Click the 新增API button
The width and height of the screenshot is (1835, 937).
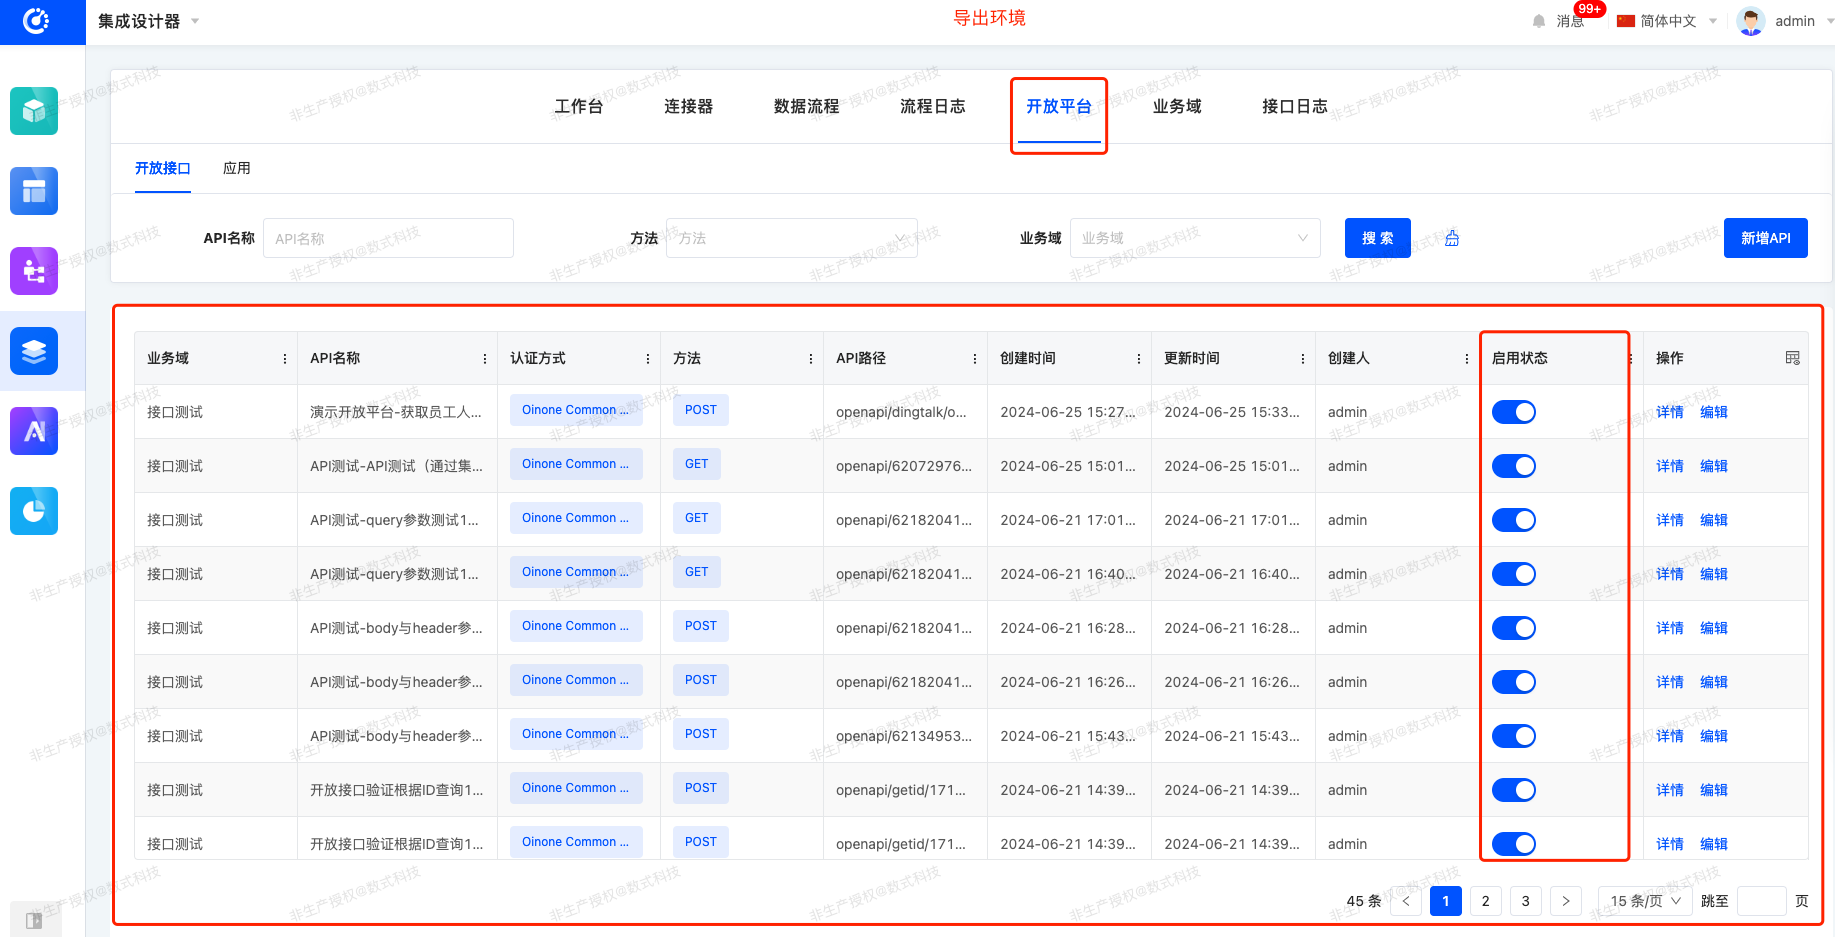coord(1766,238)
